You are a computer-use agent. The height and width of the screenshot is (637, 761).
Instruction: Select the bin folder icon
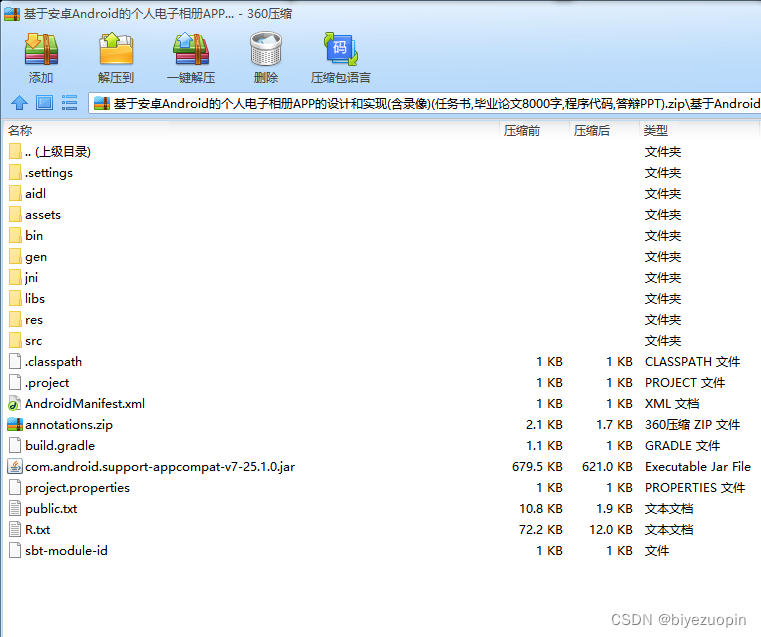click(15, 235)
